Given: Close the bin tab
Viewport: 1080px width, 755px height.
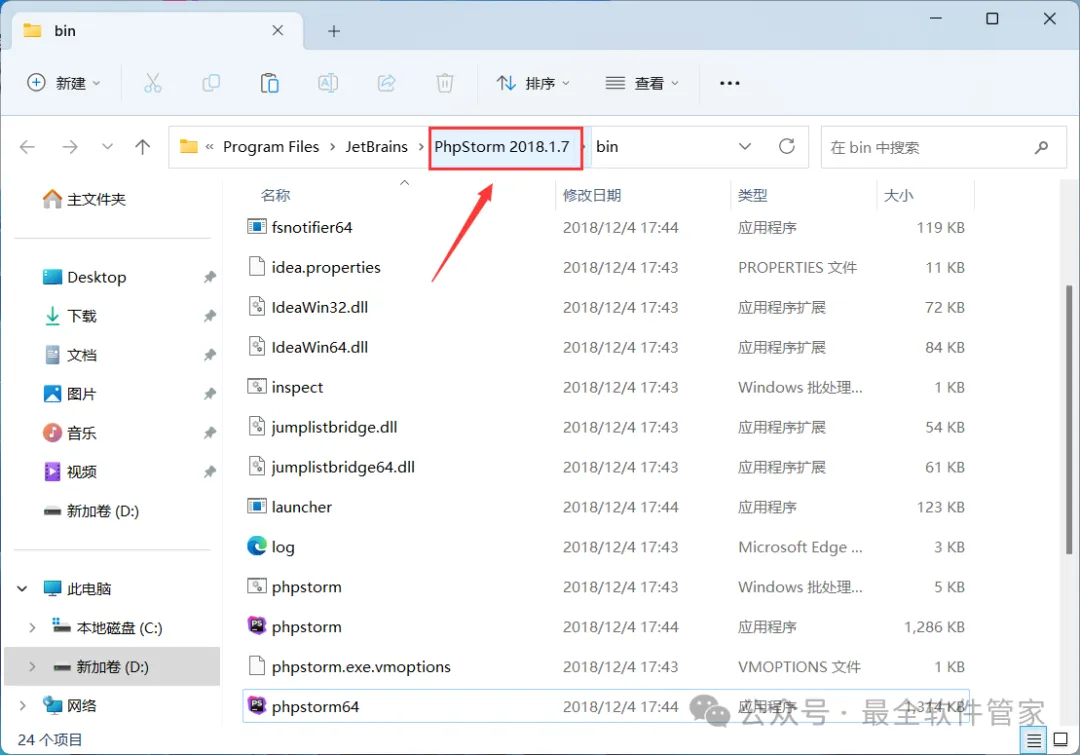Looking at the screenshot, I should (278, 31).
